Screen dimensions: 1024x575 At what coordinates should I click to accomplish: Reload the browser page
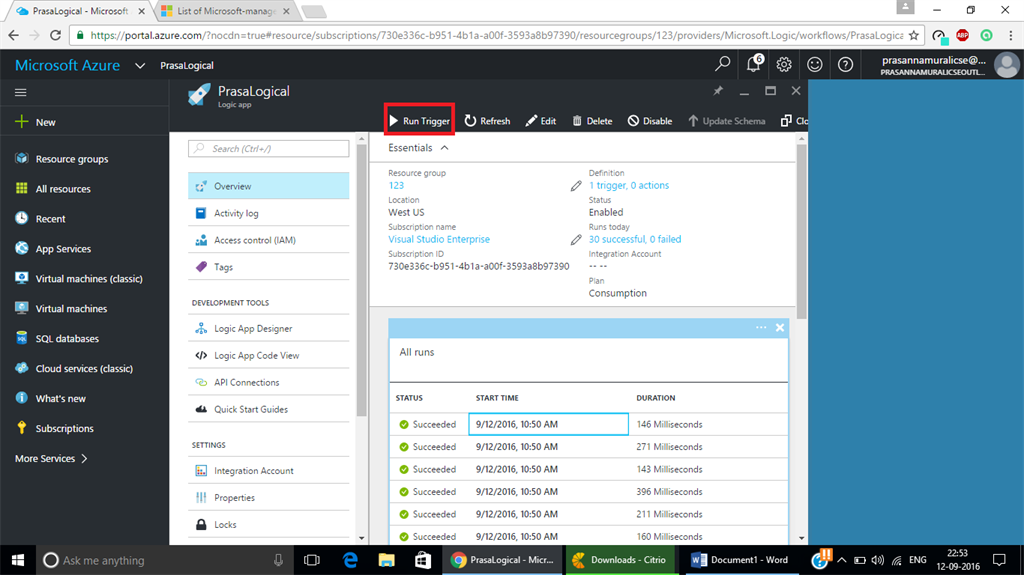point(56,35)
